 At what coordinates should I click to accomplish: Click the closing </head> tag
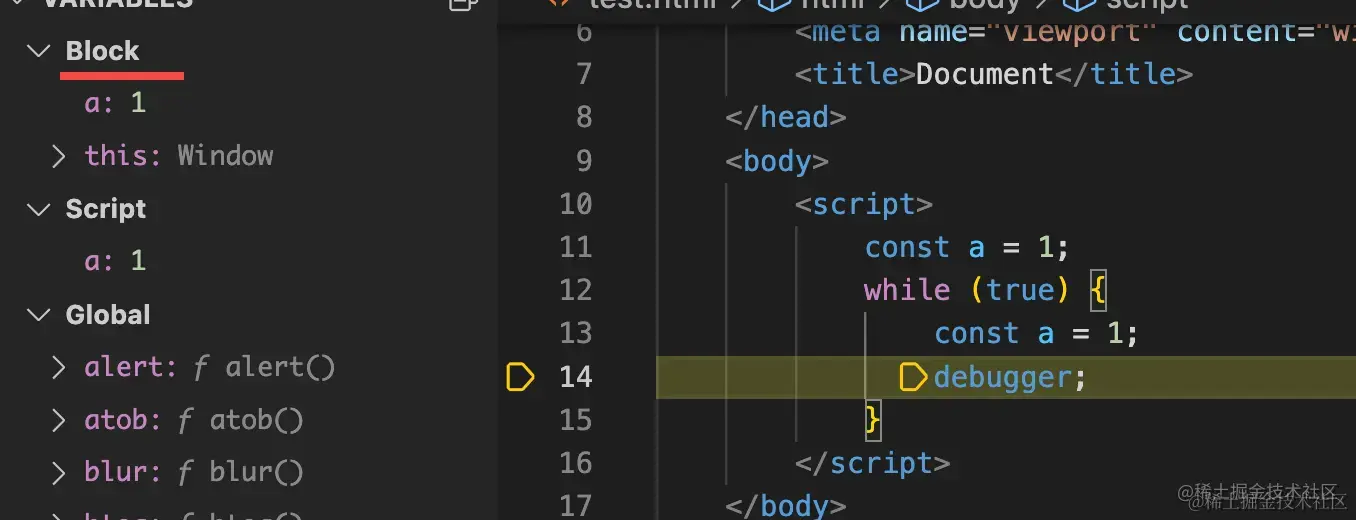[786, 117]
